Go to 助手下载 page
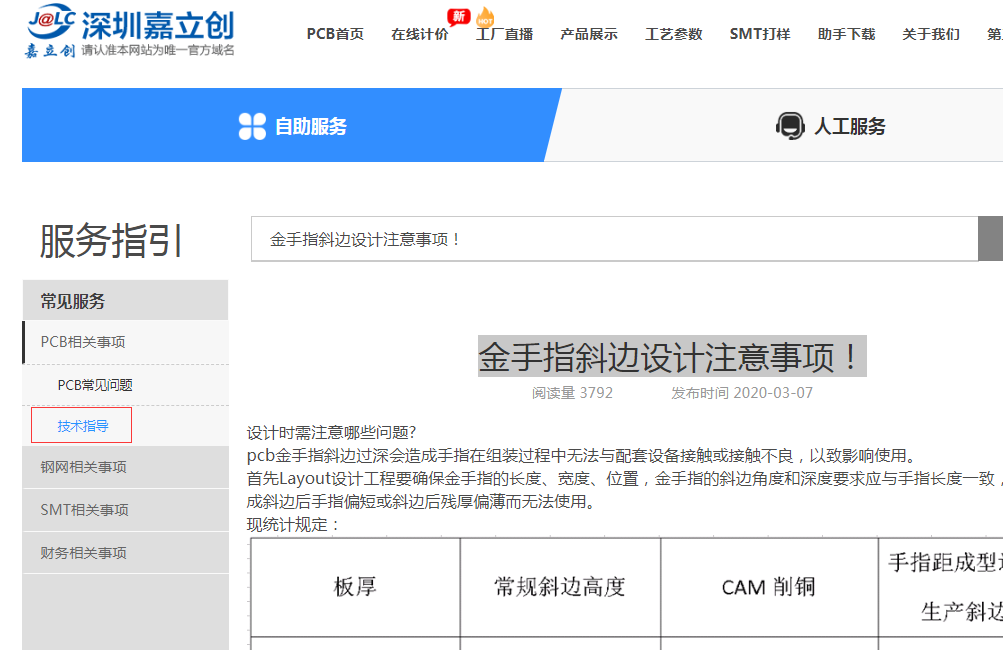 pos(846,34)
